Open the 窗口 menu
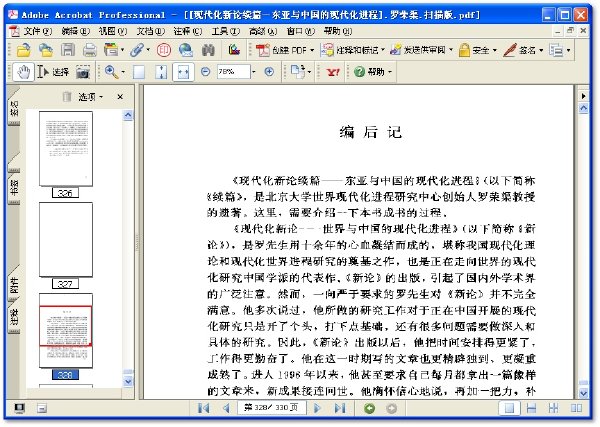This screenshot has height=427, width=600. (x=300, y=31)
